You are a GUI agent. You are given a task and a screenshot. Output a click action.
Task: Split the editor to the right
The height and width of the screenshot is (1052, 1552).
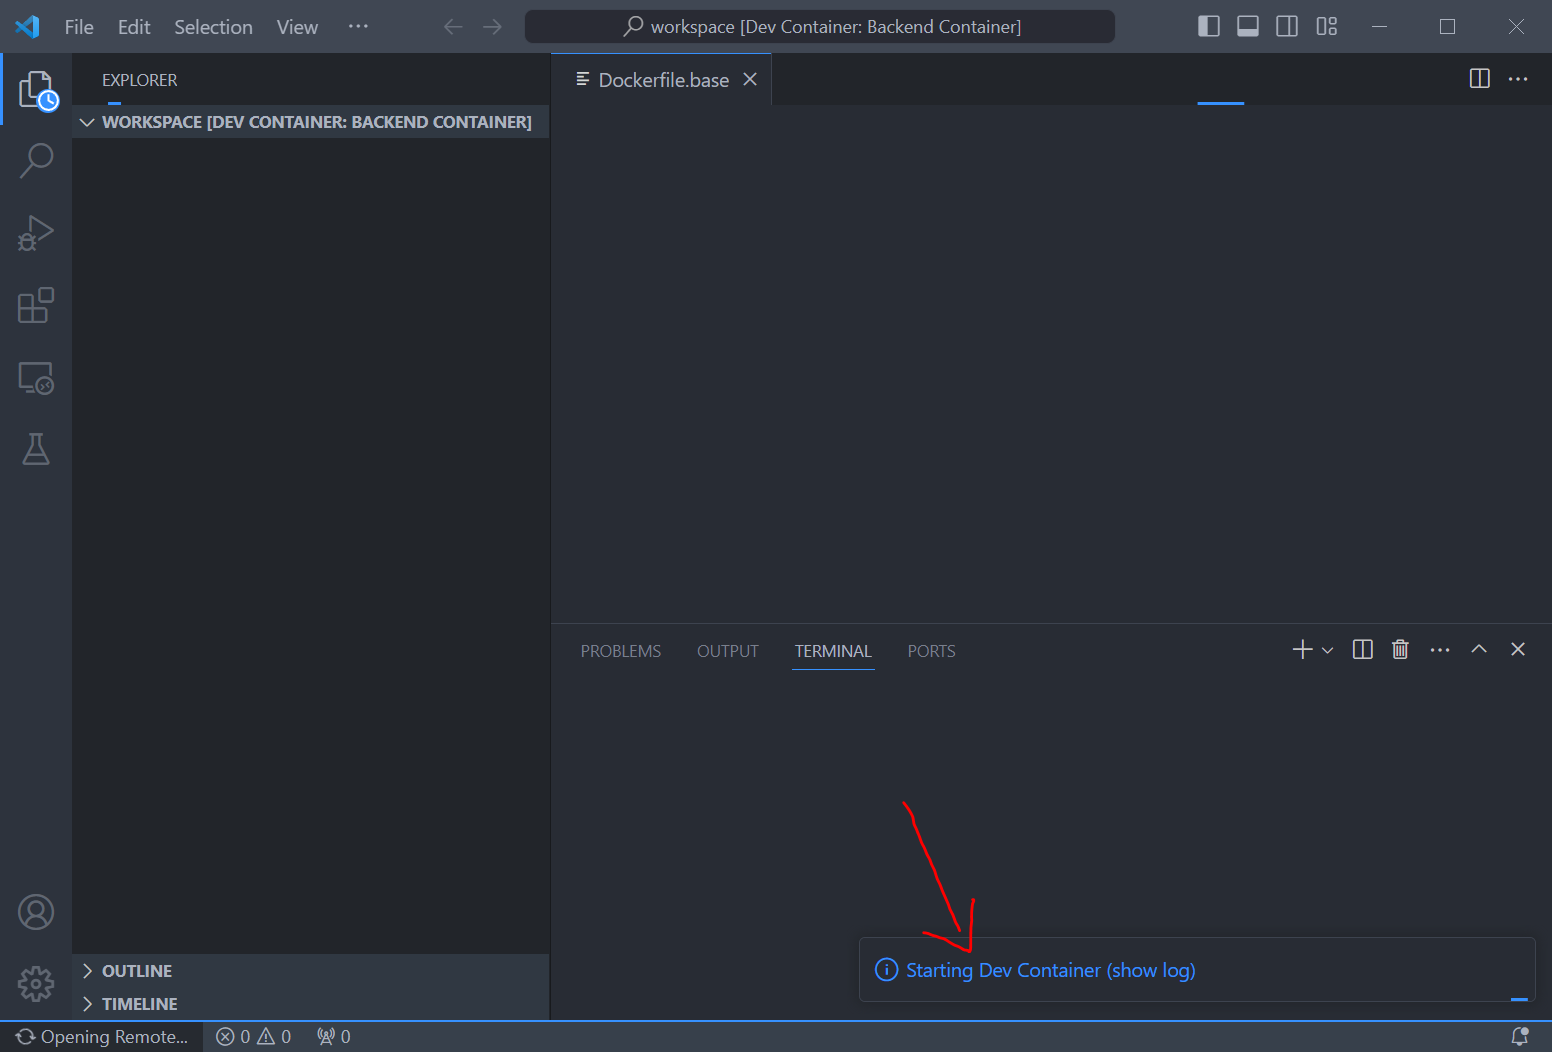(1480, 79)
